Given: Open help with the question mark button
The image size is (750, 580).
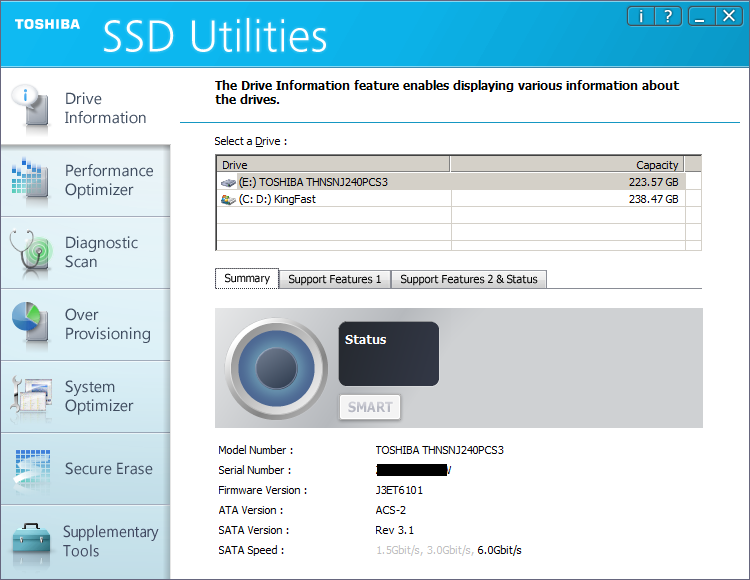Looking at the screenshot, I should coord(668,16).
